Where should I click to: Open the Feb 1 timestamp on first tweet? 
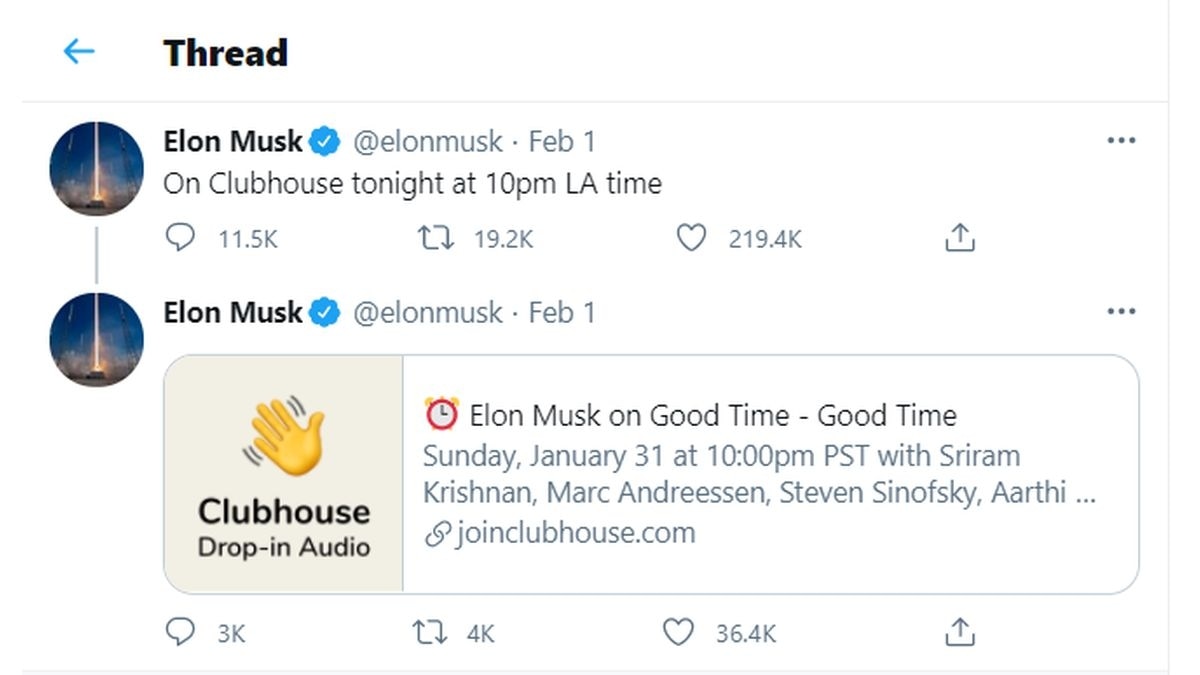(562, 142)
